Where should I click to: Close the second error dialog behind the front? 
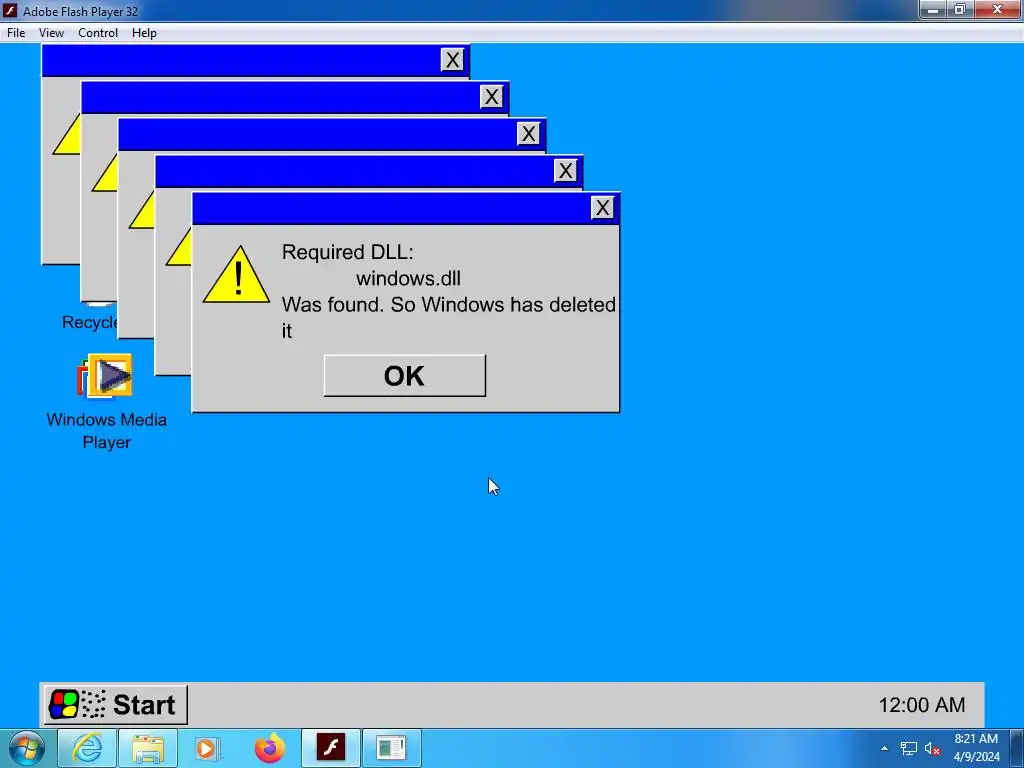pyautogui.click(x=566, y=171)
